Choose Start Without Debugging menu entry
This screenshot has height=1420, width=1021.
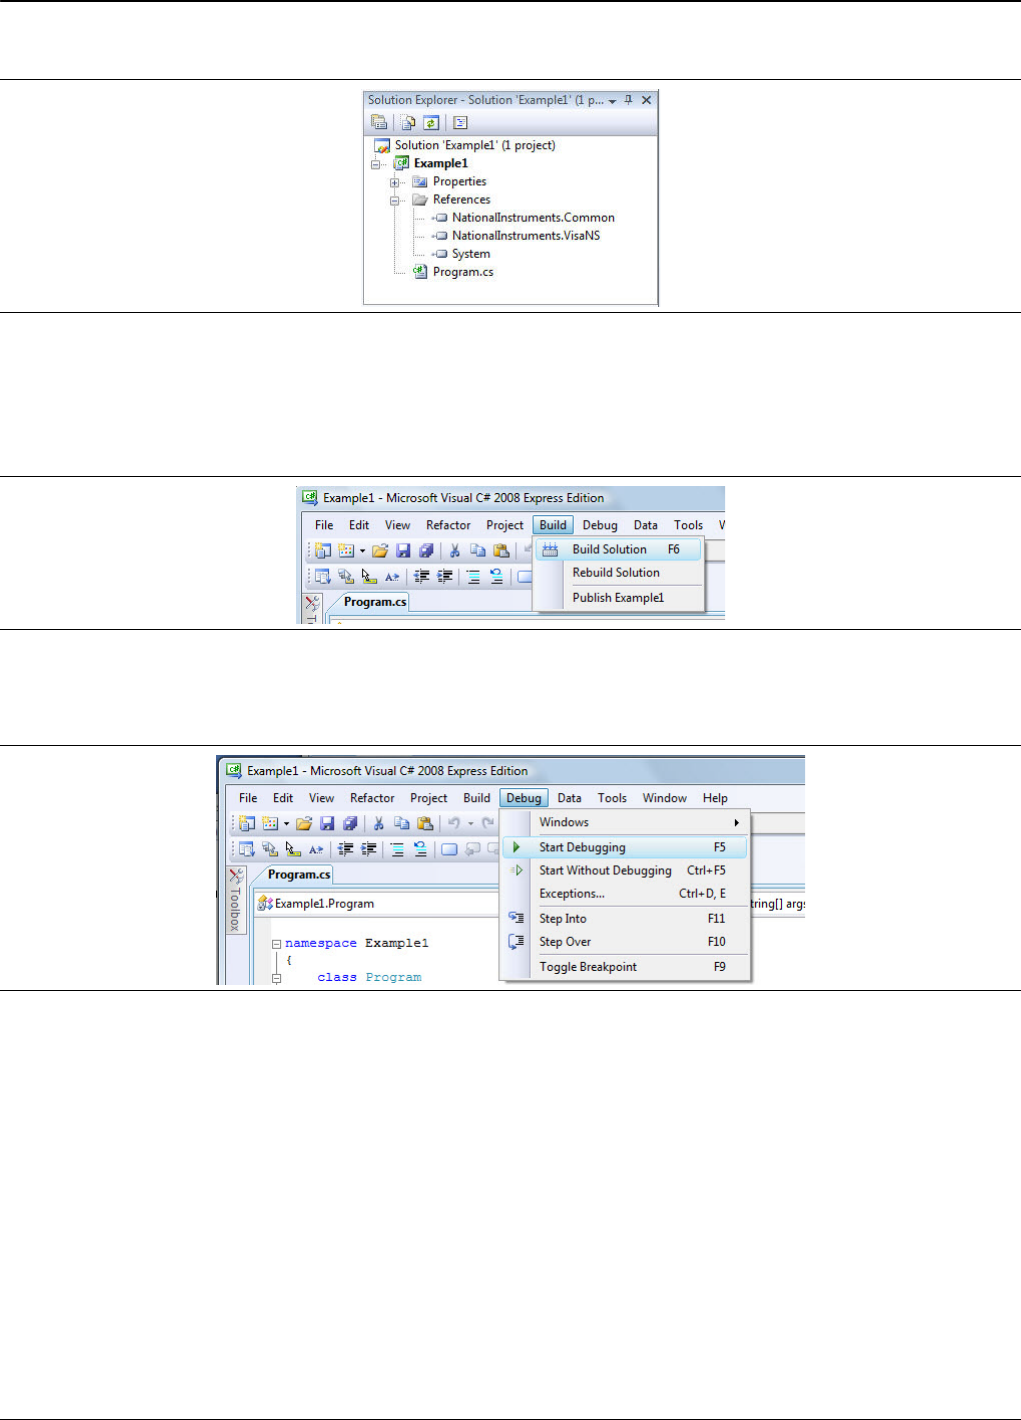(x=626, y=870)
